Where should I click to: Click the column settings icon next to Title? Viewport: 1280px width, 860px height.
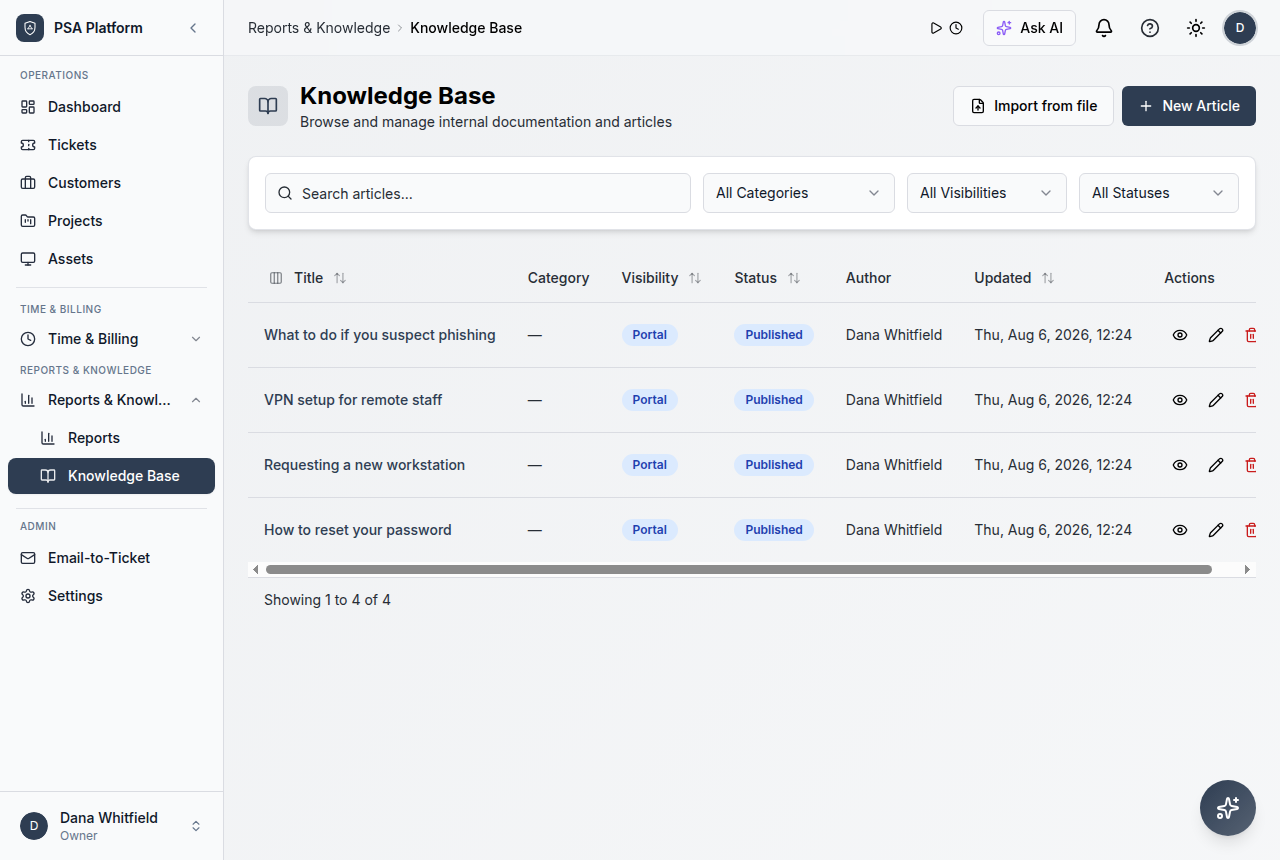(277, 278)
